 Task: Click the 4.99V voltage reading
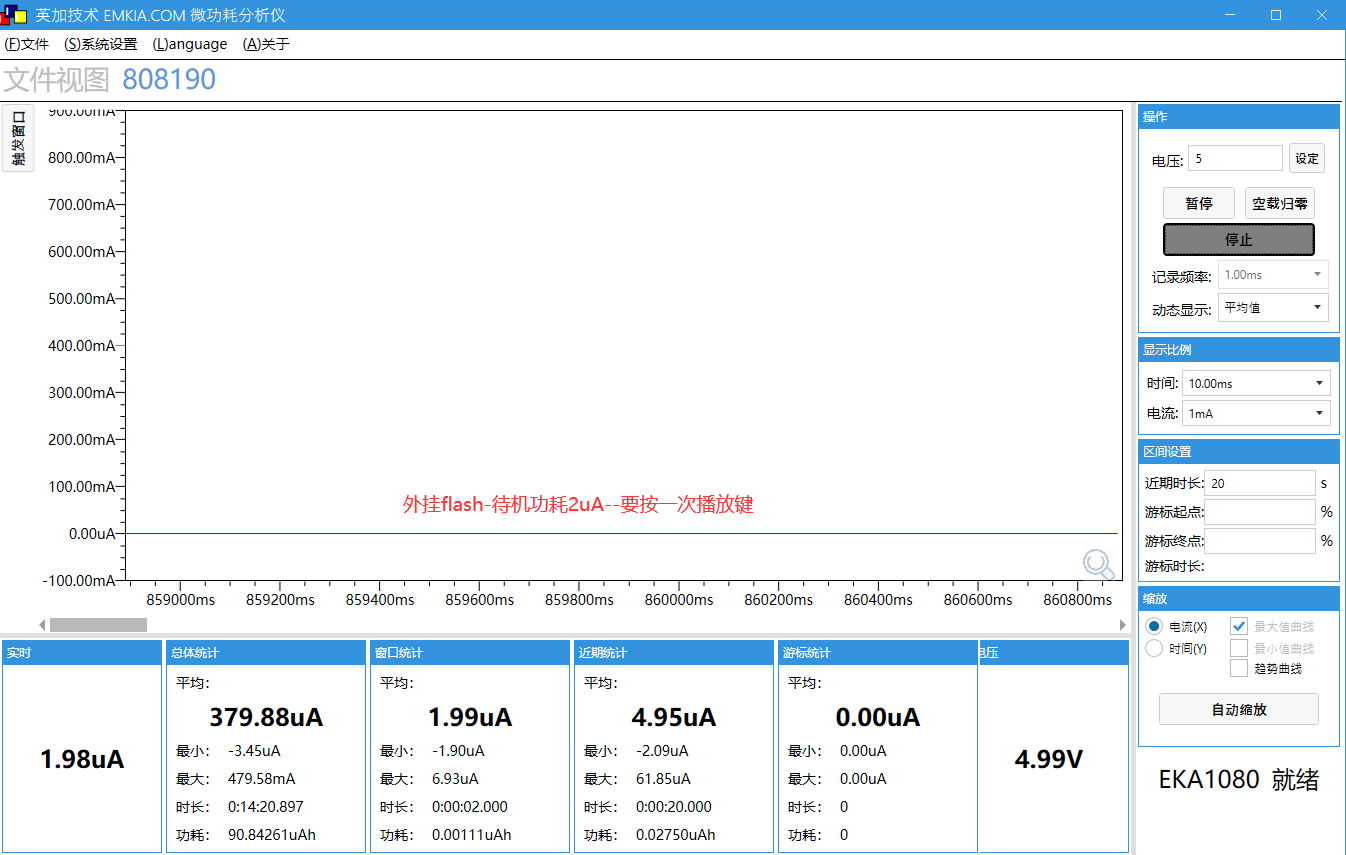(x=1049, y=759)
